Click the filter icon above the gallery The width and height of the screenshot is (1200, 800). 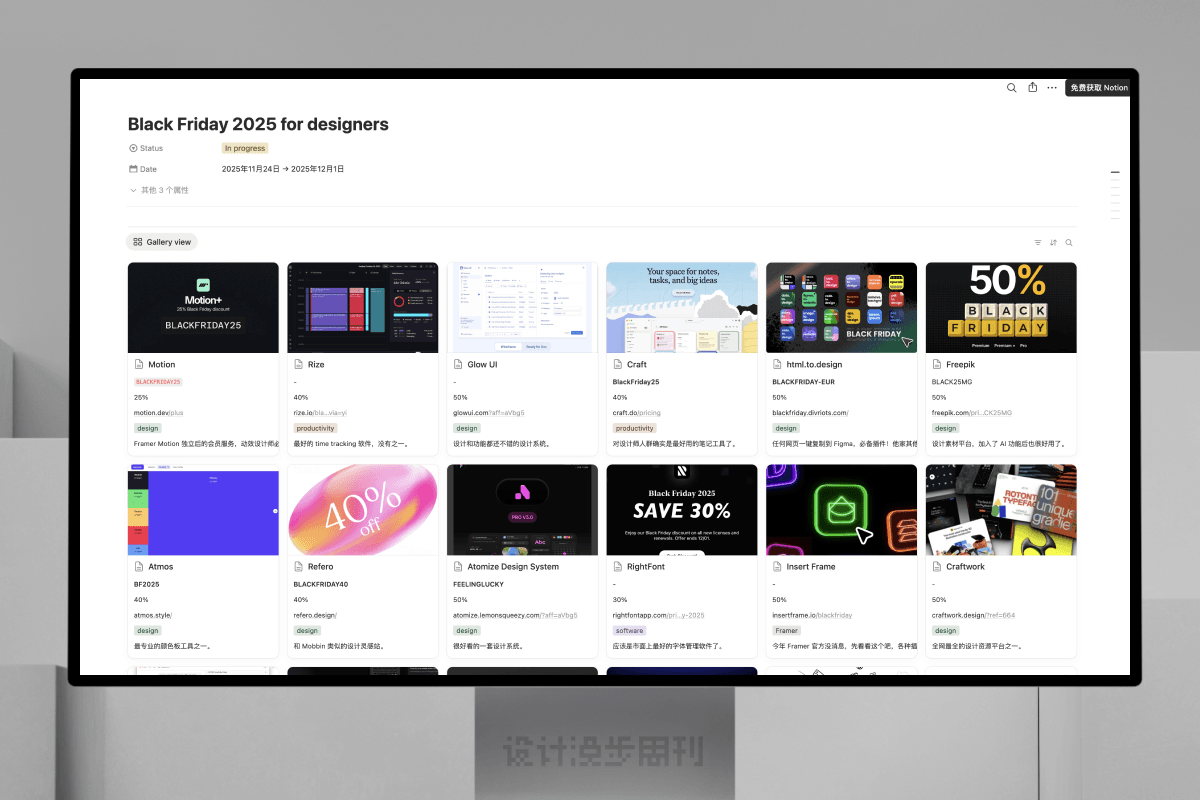tap(1038, 242)
